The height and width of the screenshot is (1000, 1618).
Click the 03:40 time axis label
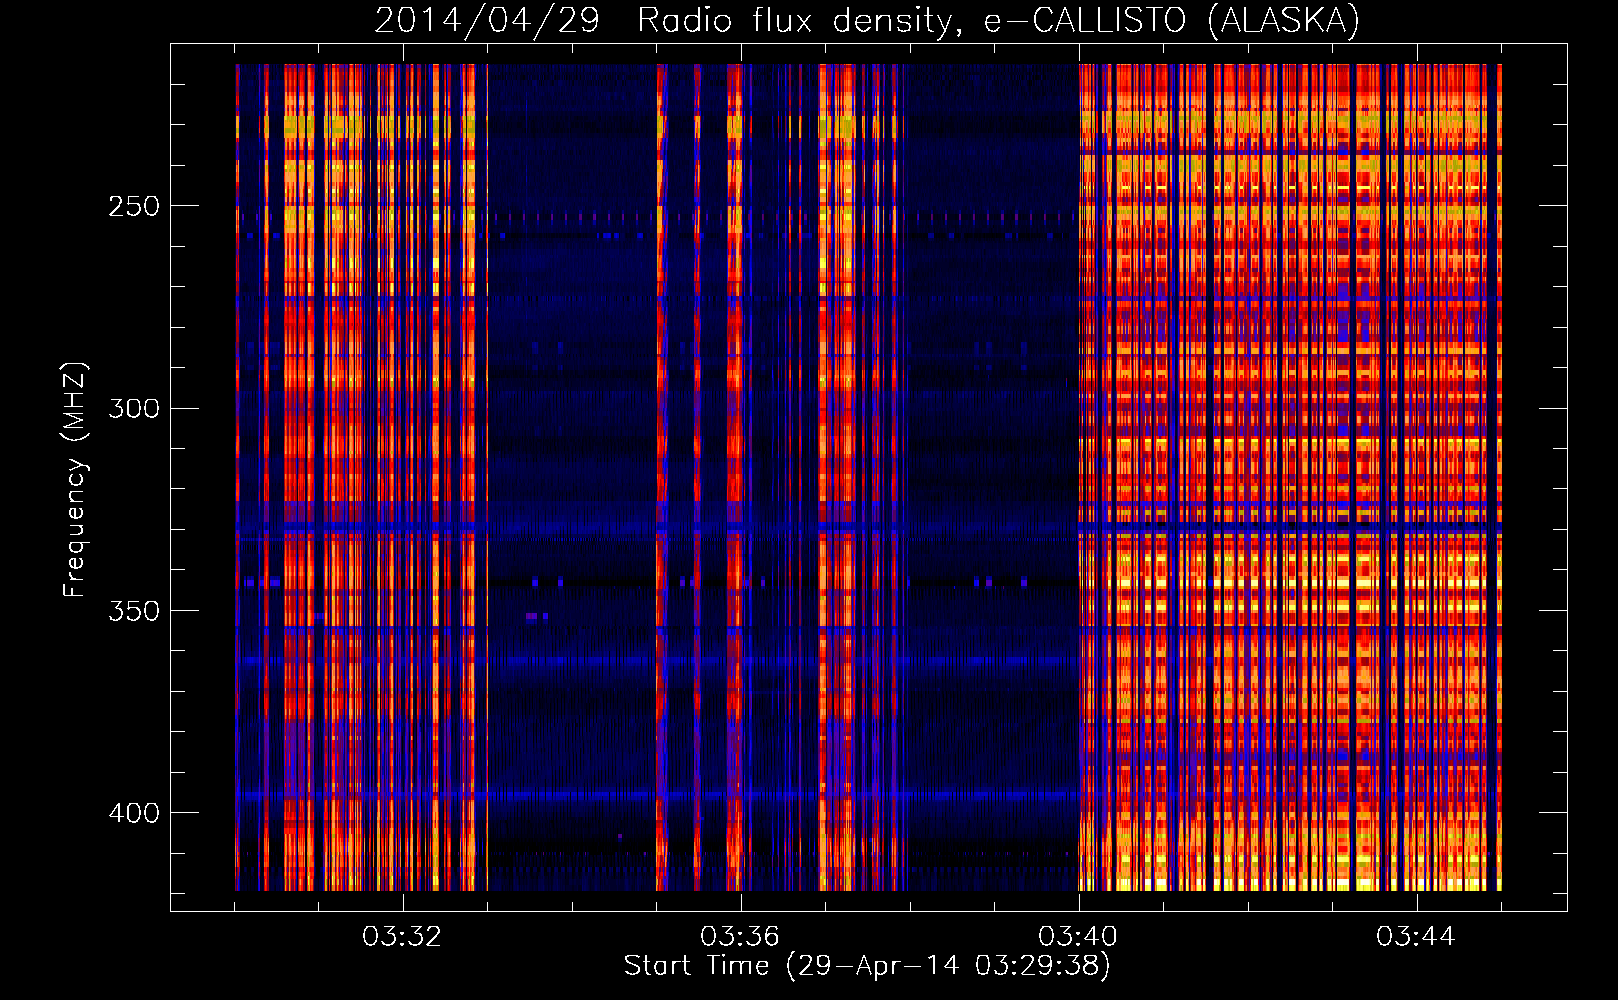tap(1078, 937)
